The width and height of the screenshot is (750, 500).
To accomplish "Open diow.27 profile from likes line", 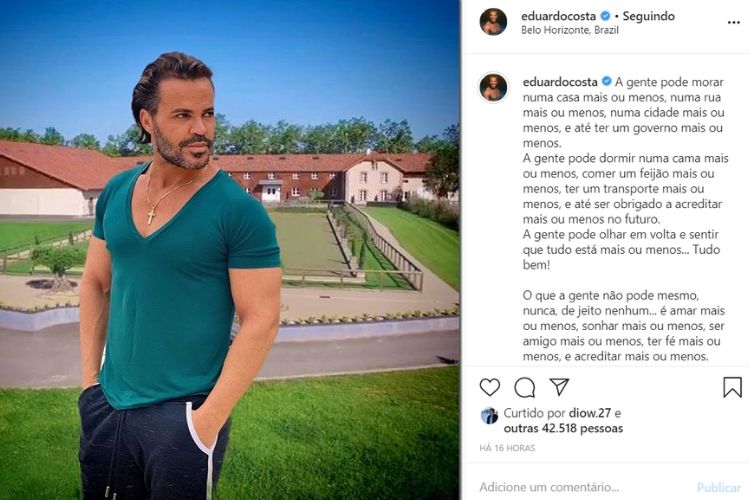I will pos(590,413).
